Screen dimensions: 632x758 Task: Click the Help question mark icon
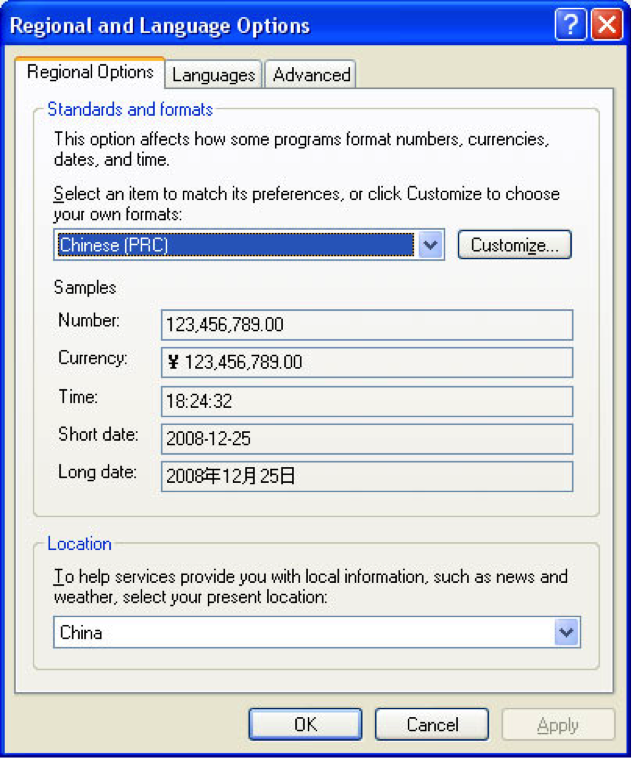pyautogui.click(x=570, y=25)
